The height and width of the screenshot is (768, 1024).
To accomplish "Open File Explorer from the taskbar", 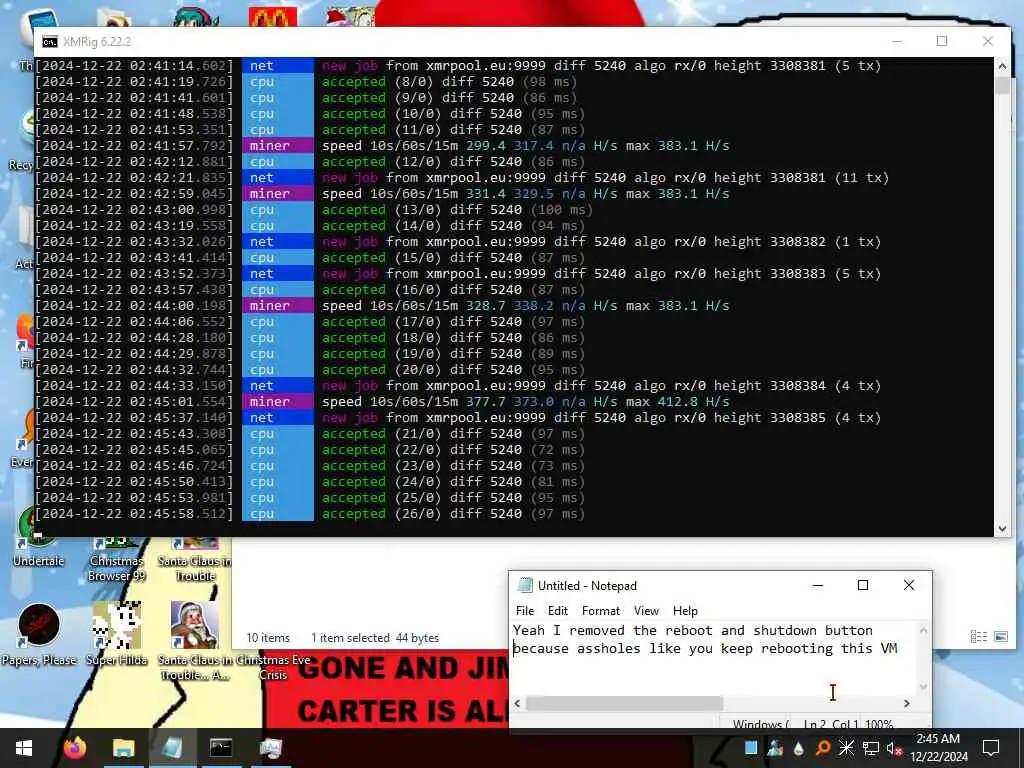I will (123, 748).
